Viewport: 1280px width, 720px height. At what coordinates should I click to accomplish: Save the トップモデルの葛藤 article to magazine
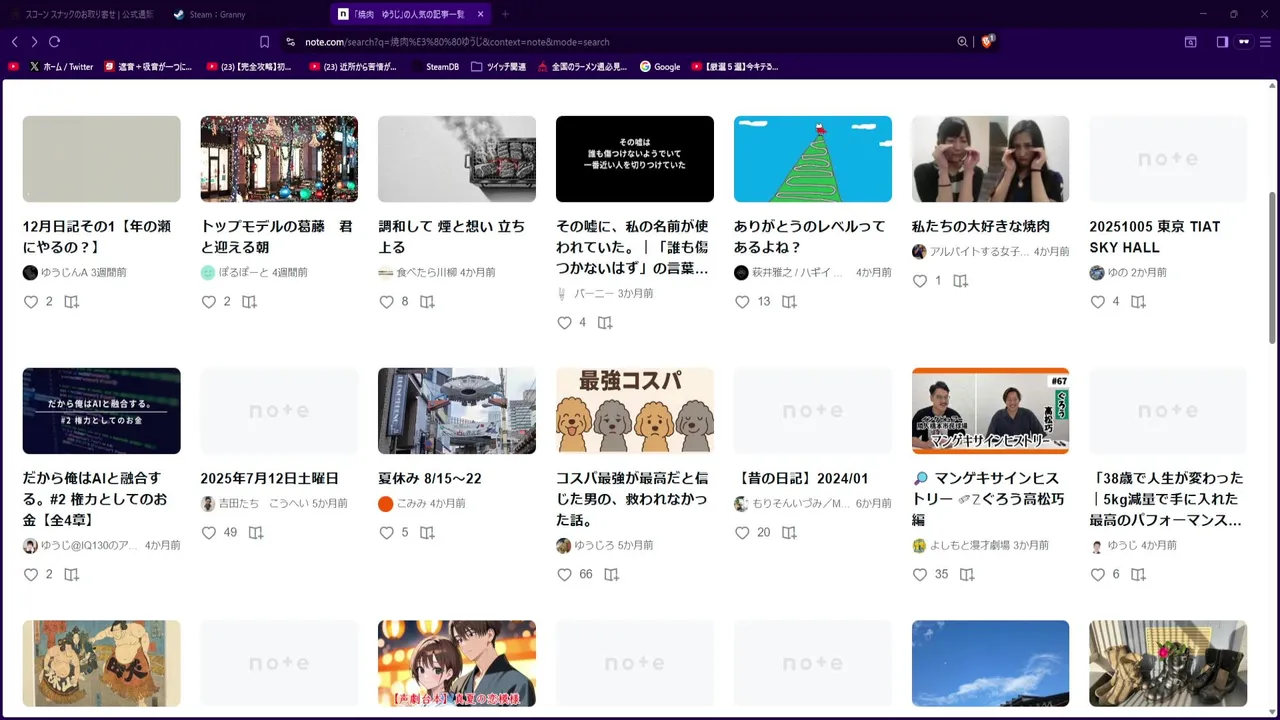coord(250,302)
